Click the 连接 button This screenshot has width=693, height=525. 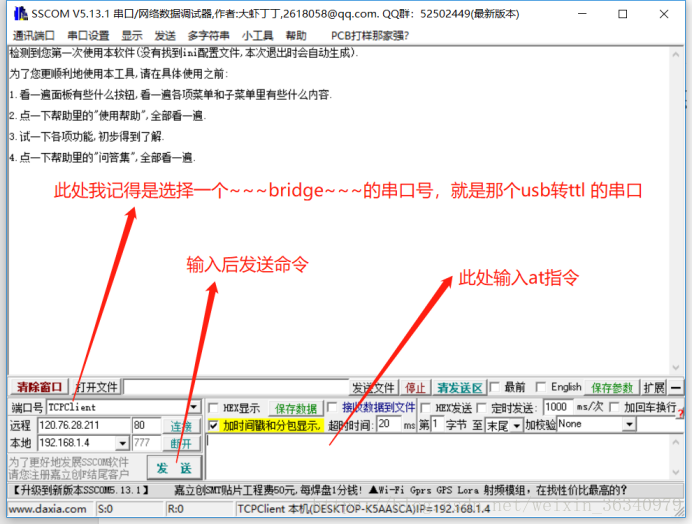181,426
